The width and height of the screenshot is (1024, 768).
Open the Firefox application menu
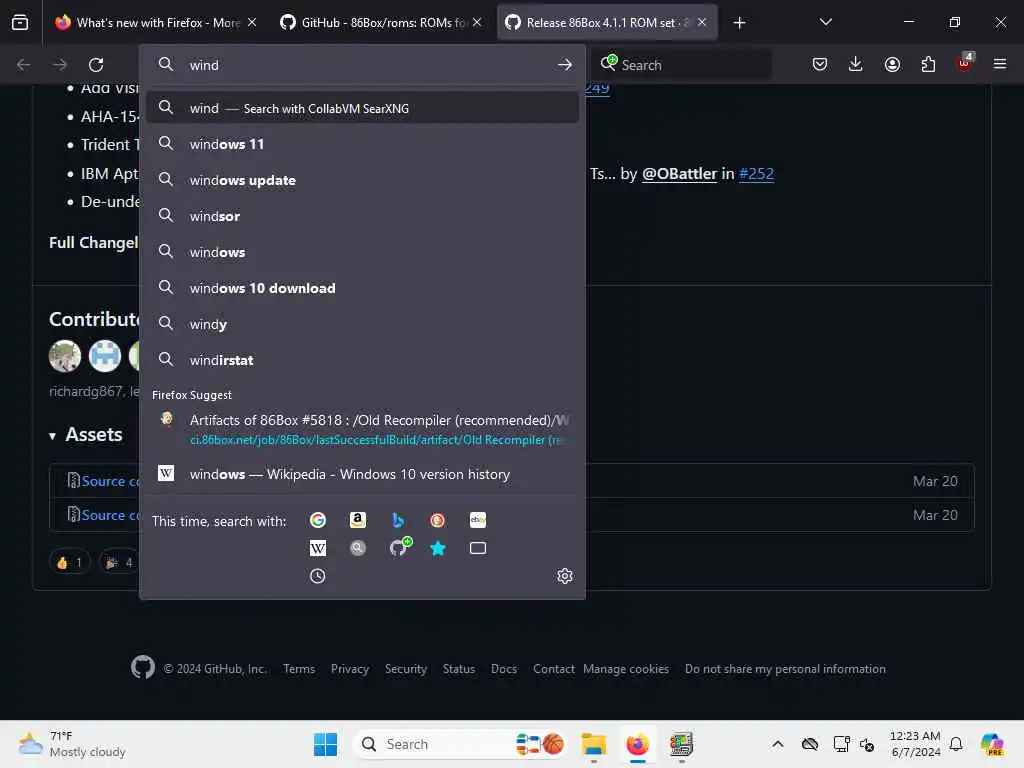1000,64
